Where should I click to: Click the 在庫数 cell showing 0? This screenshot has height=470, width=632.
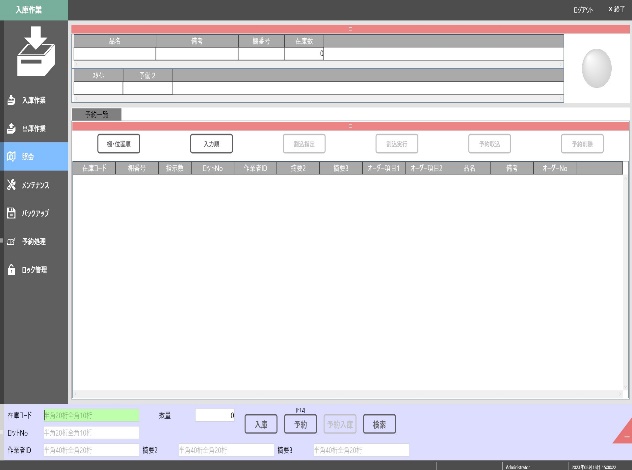pyautogui.click(x=304, y=54)
